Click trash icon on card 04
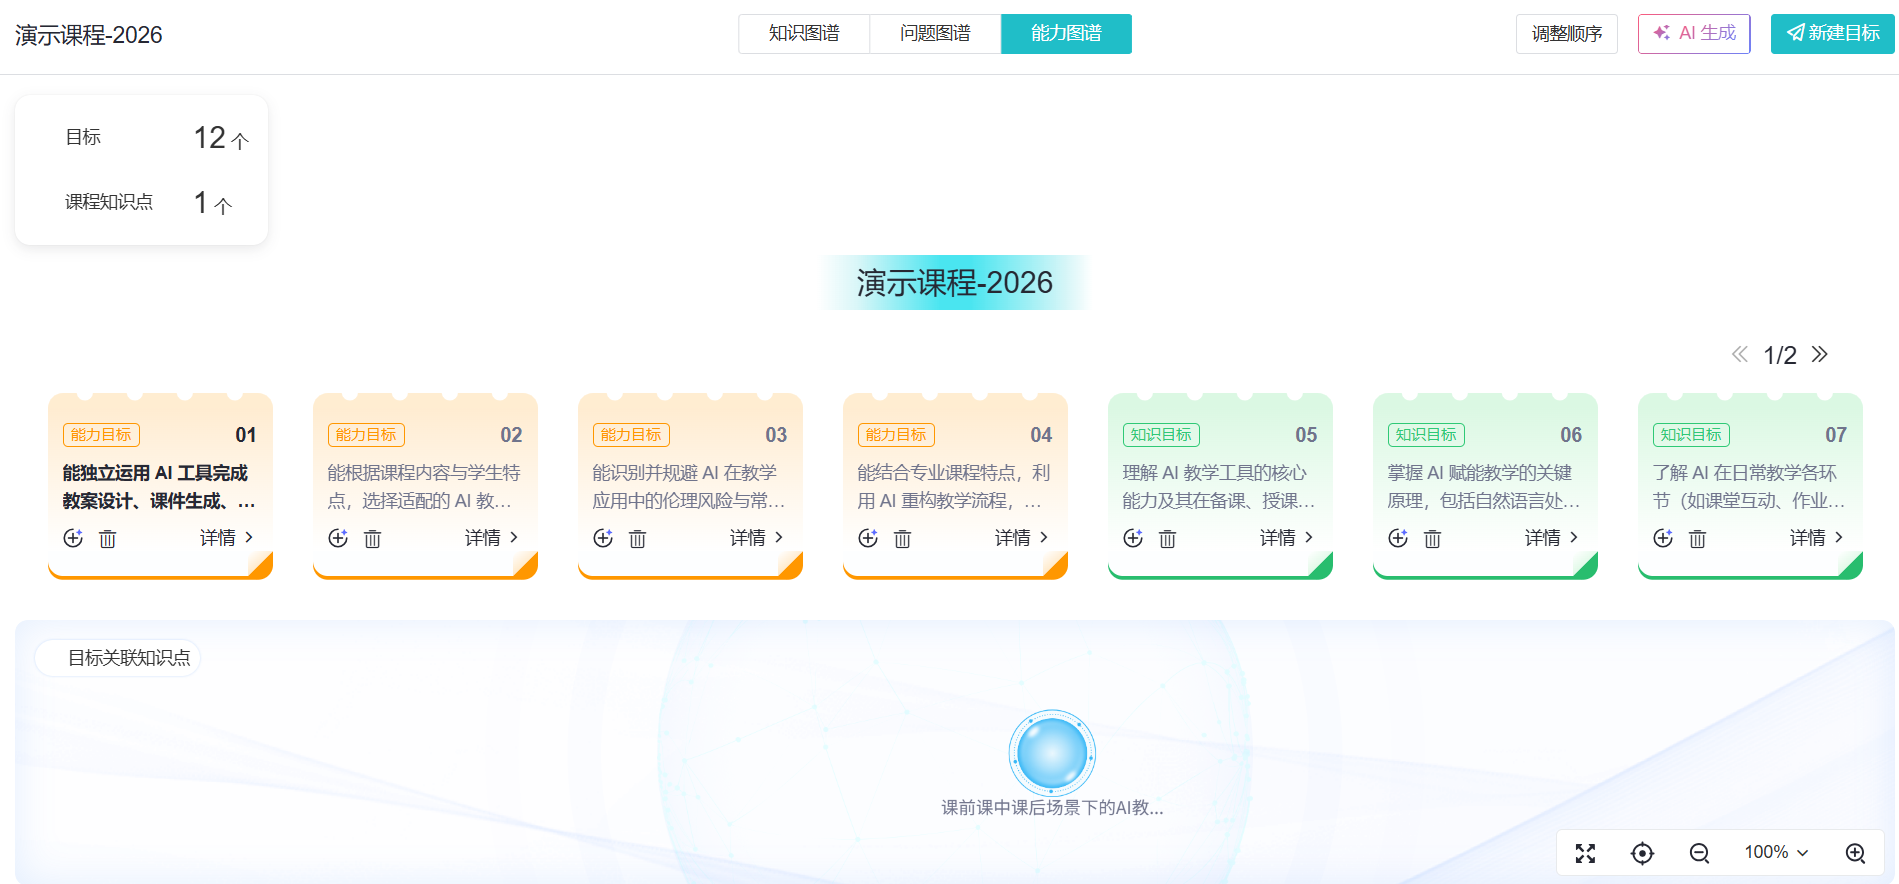Screen dimensions: 1899x884 pos(902,539)
